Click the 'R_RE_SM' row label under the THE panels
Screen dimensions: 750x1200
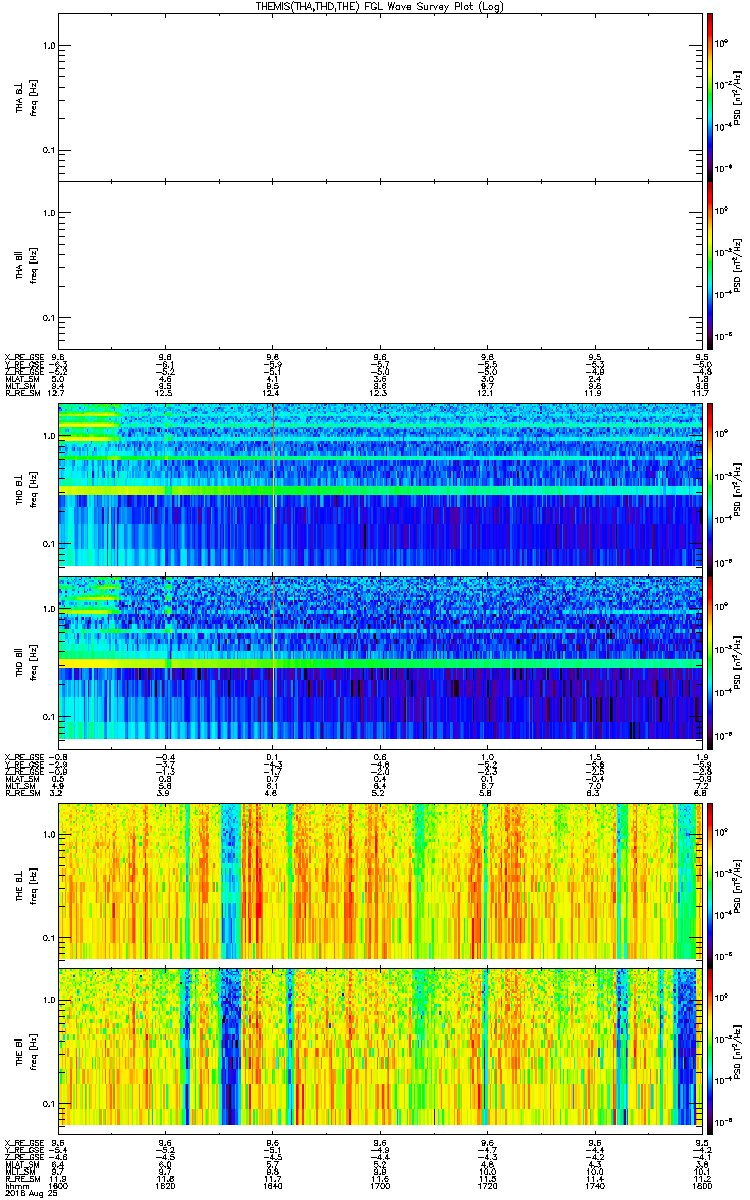tap(21, 1178)
